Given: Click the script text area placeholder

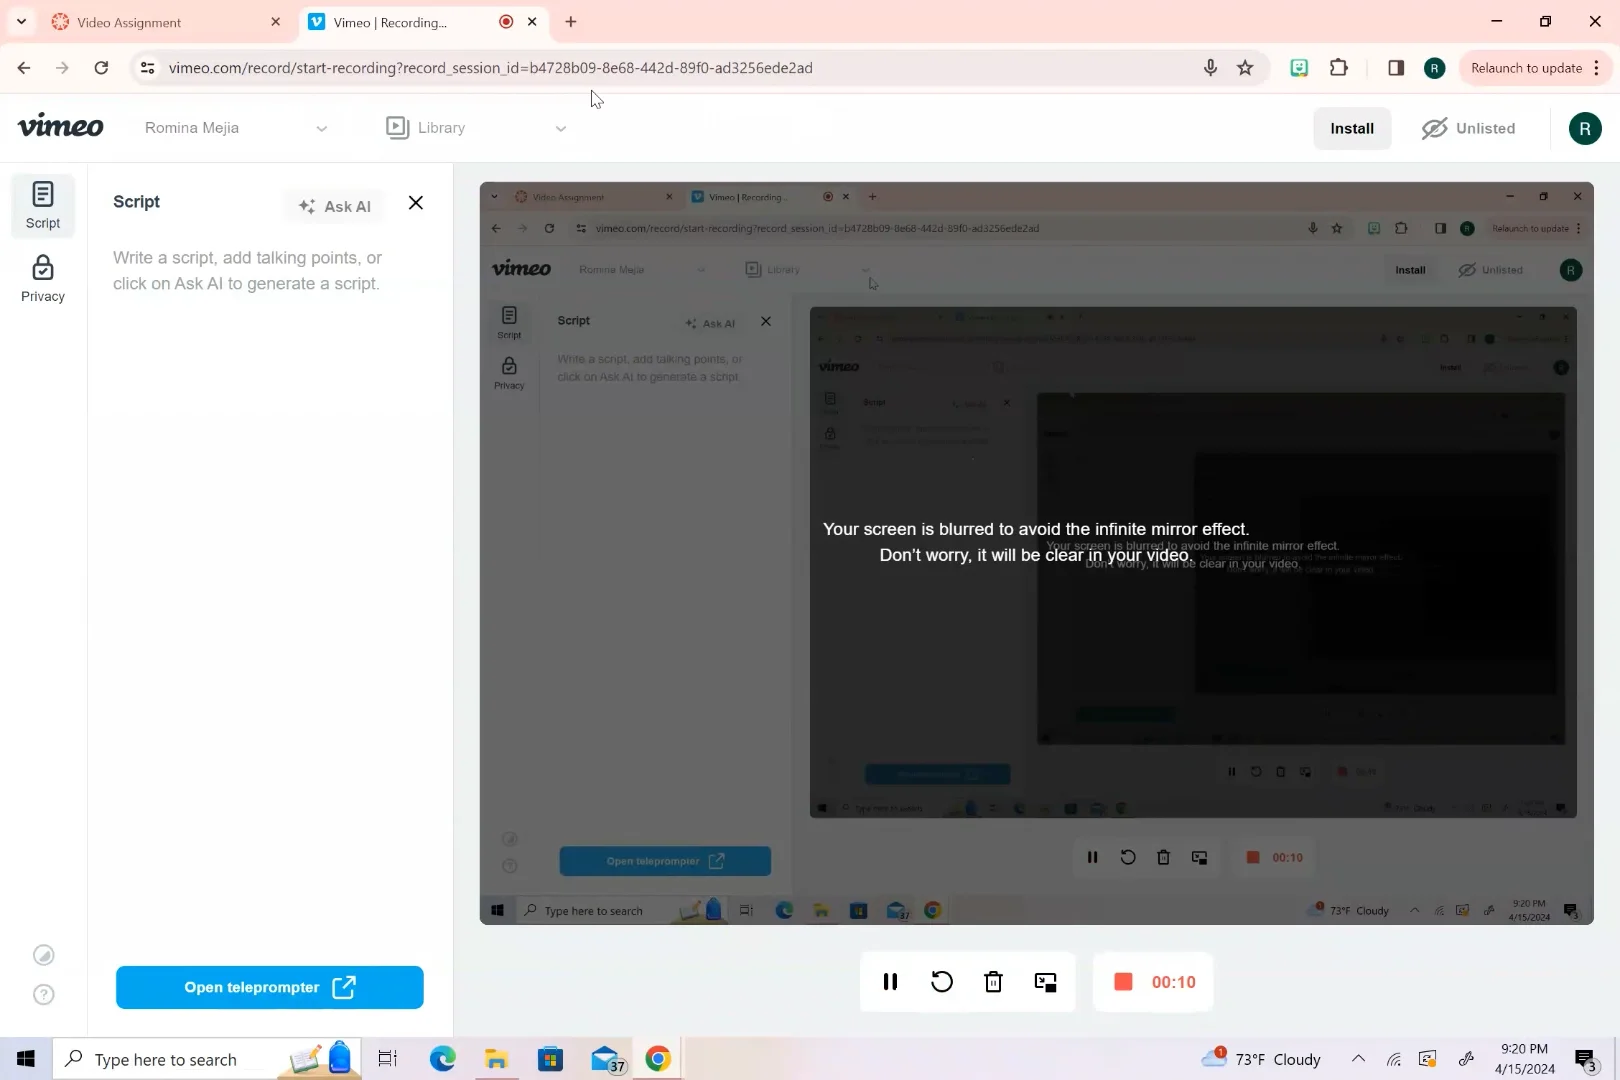Looking at the screenshot, I should tap(248, 271).
